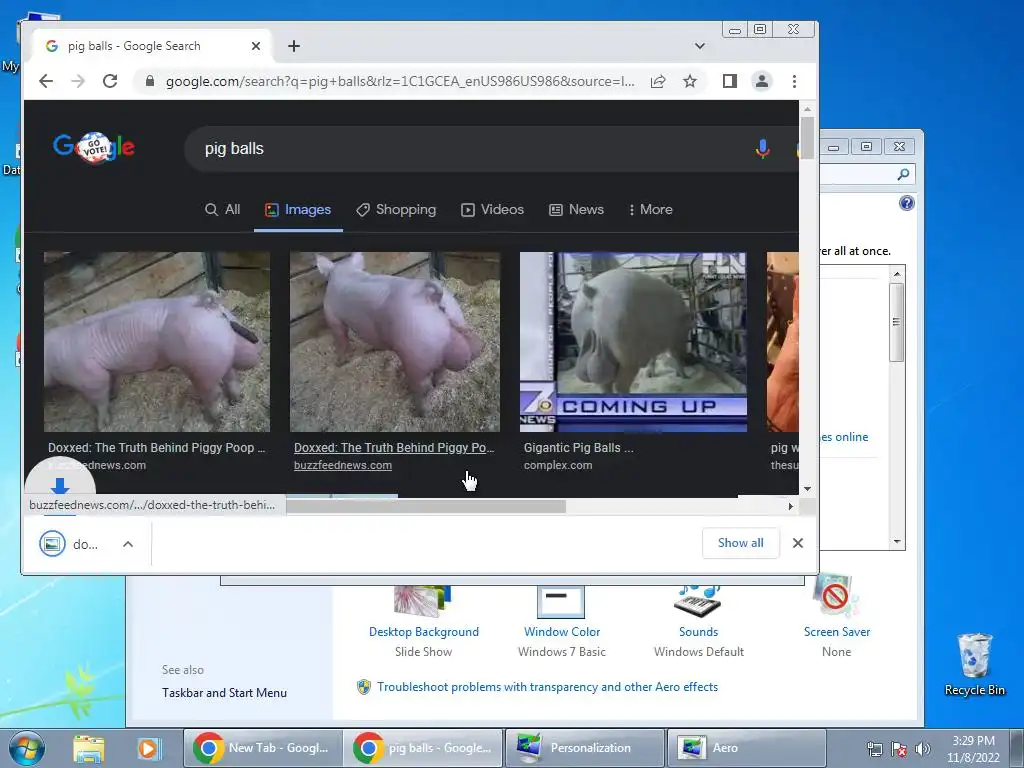Open Windows Explorer from taskbar
Viewport: 1024px width, 768px height.
[88, 748]
